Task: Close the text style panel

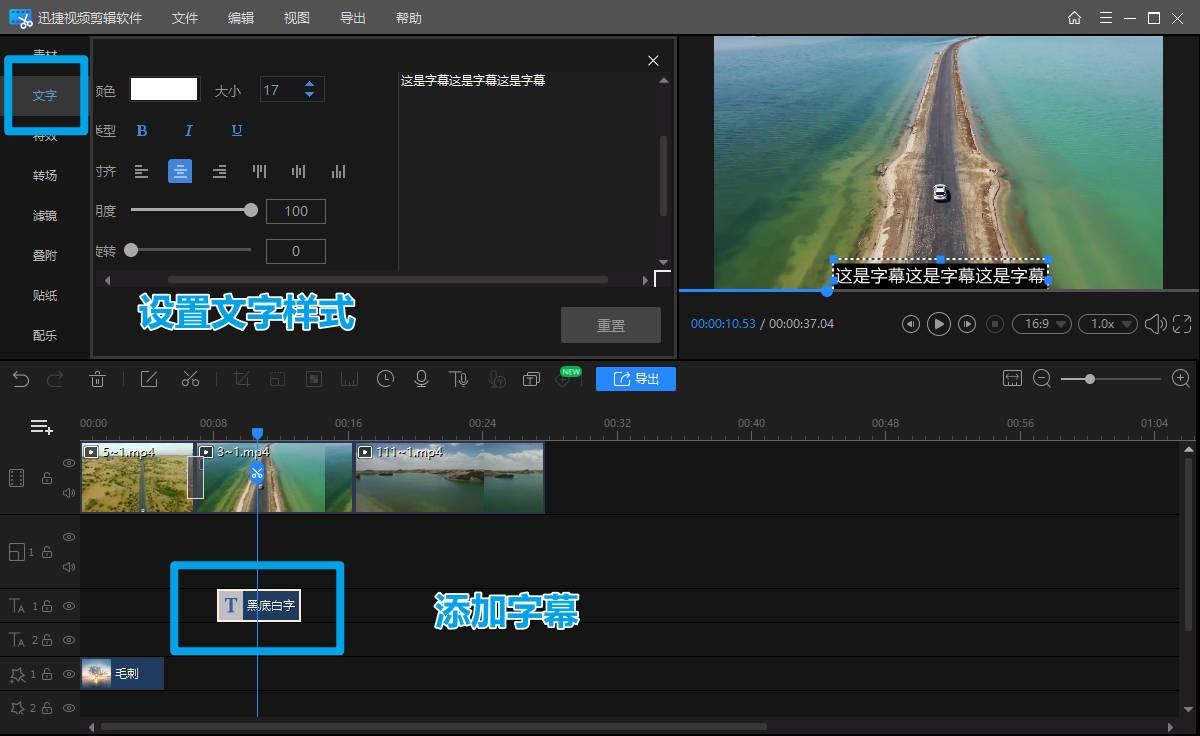Action: [653, 61]
